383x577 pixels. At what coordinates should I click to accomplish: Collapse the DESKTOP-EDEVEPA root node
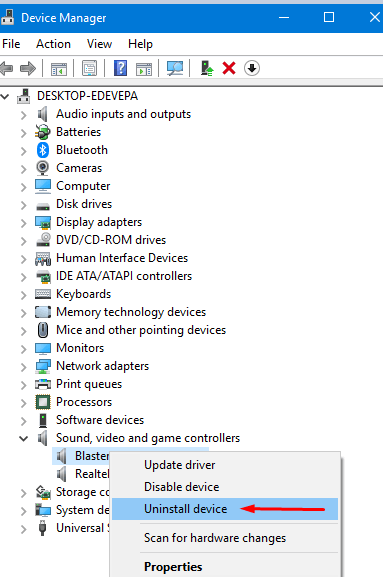5,97
